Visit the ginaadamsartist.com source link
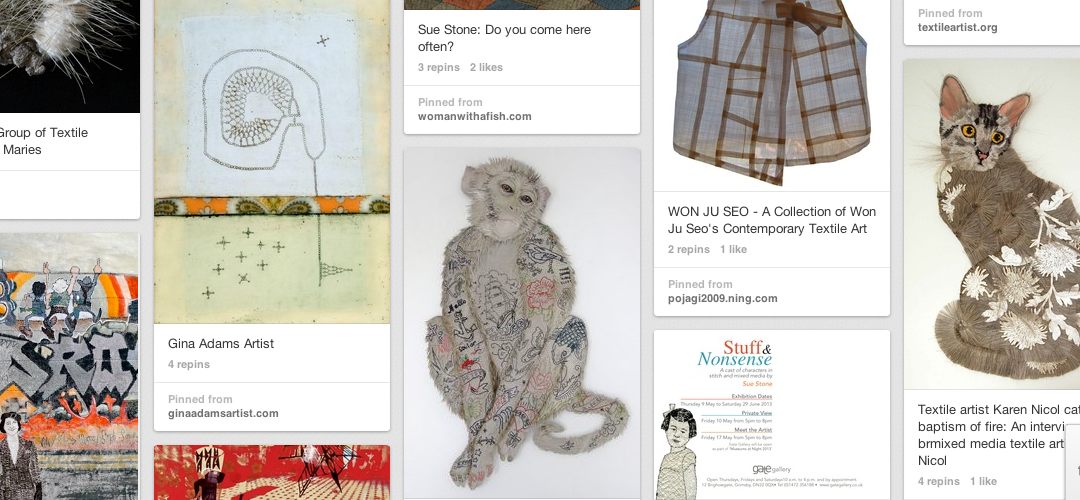This screenshot has height=500, width=1080. [223, 413]
